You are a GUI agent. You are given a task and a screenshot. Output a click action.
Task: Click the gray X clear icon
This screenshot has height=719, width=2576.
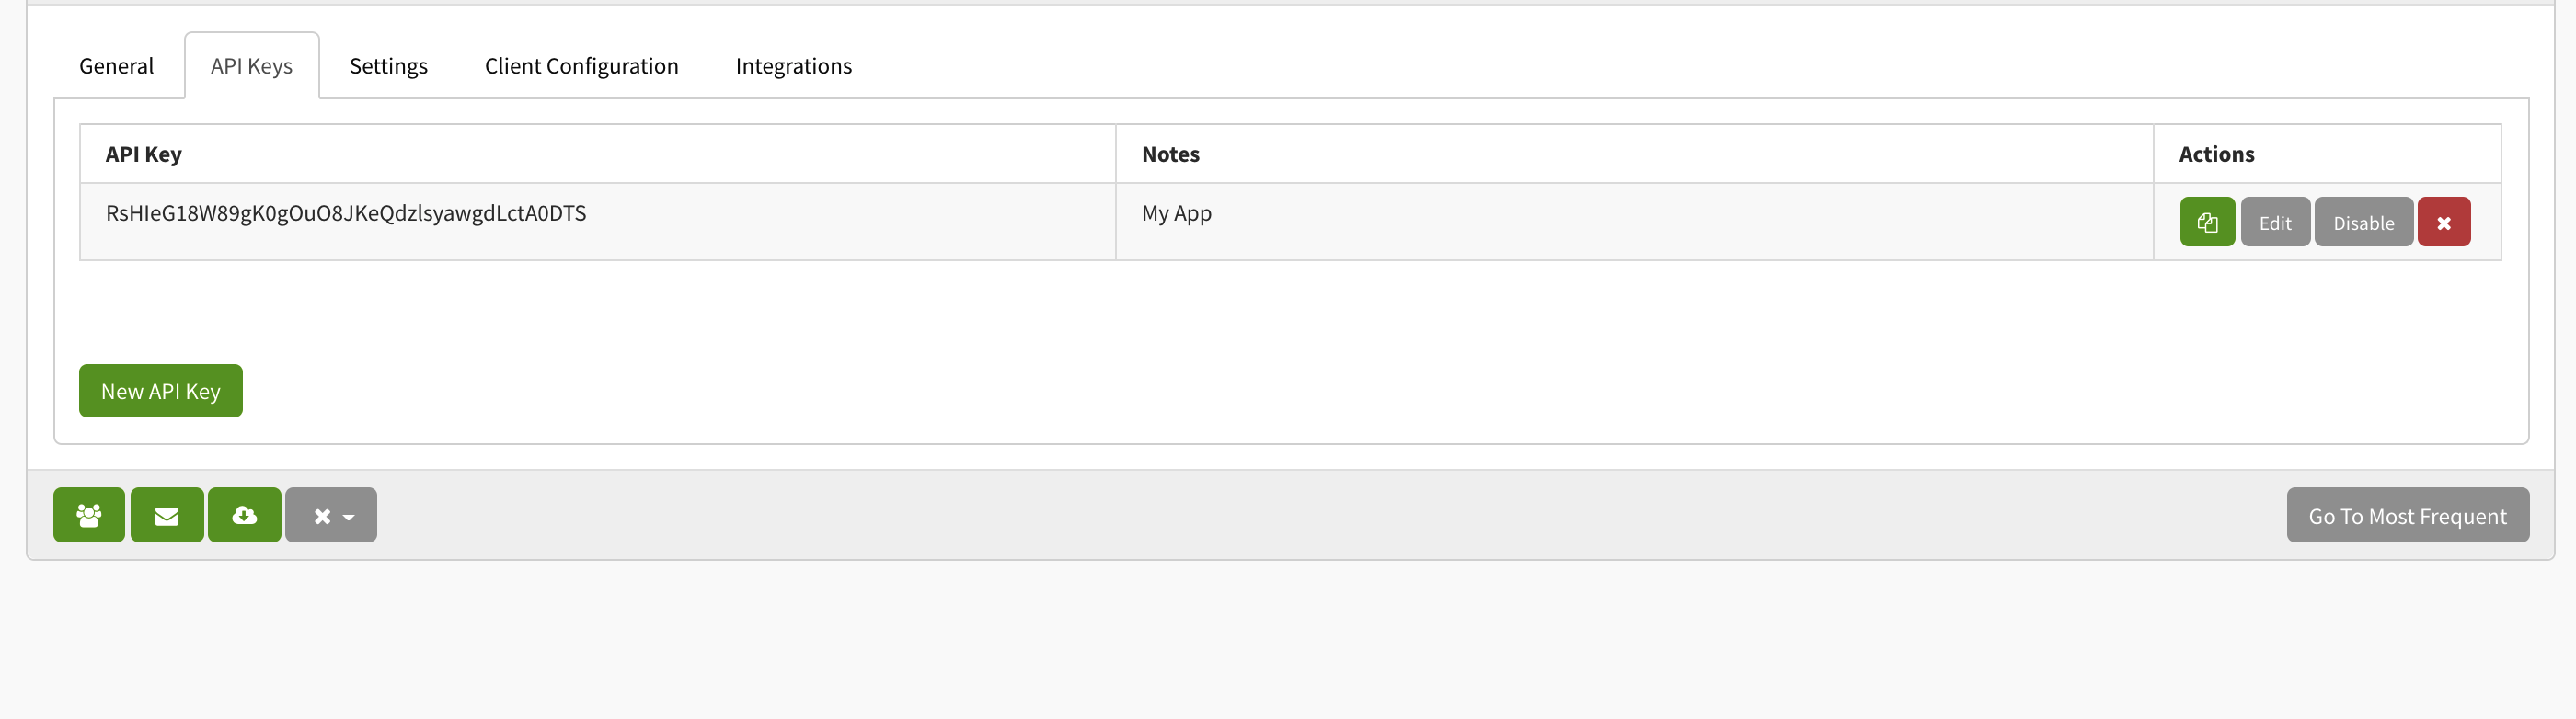point(321,515)
